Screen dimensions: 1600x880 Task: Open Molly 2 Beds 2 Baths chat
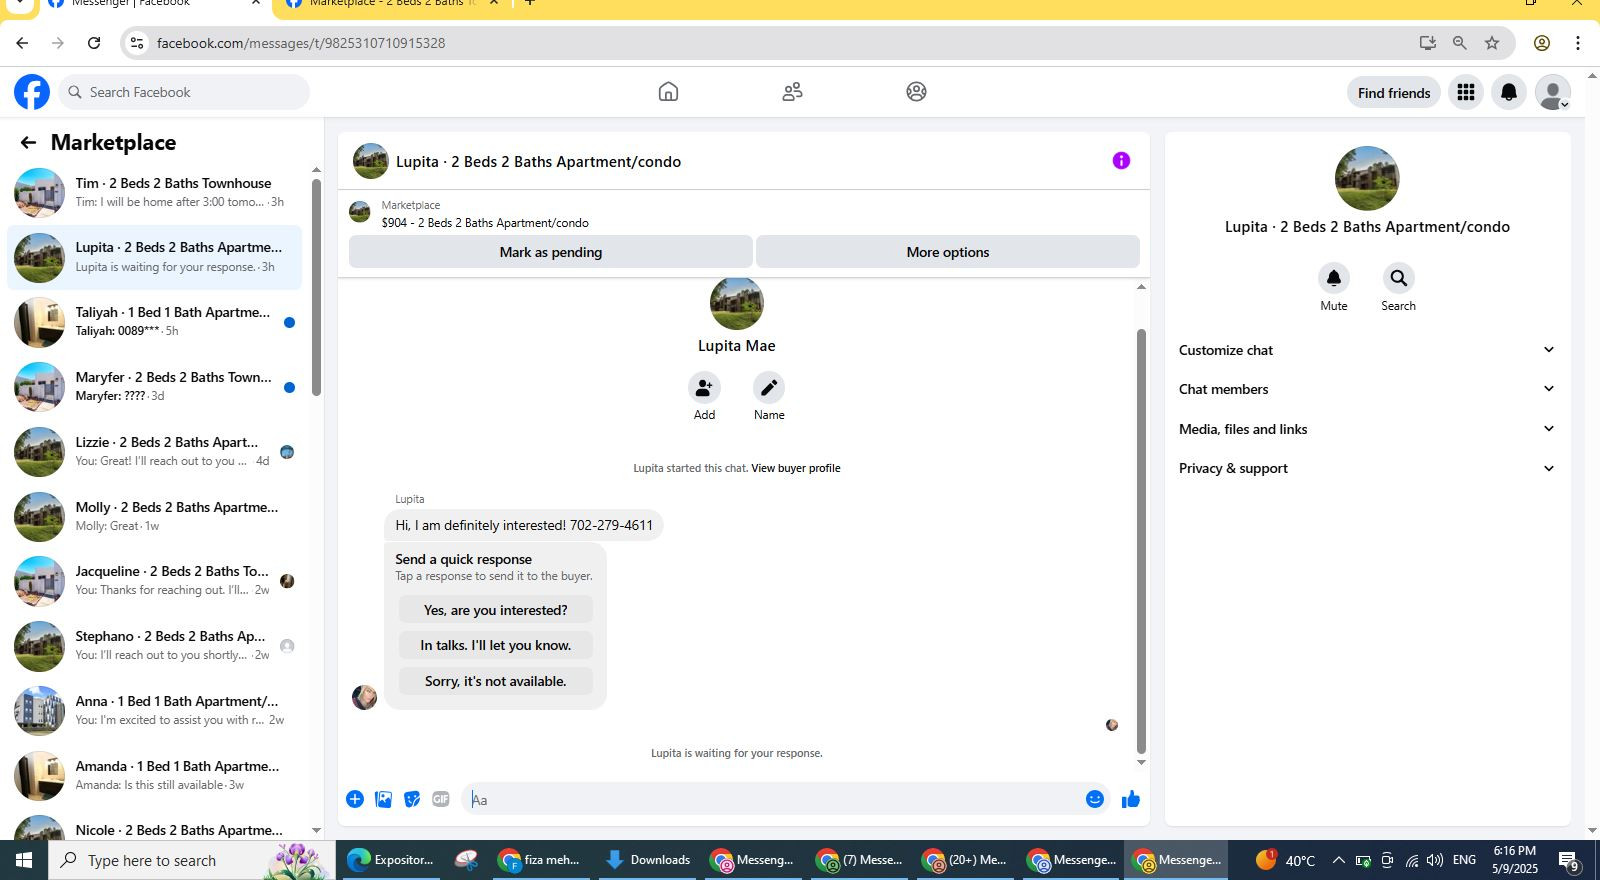(155, 516)
